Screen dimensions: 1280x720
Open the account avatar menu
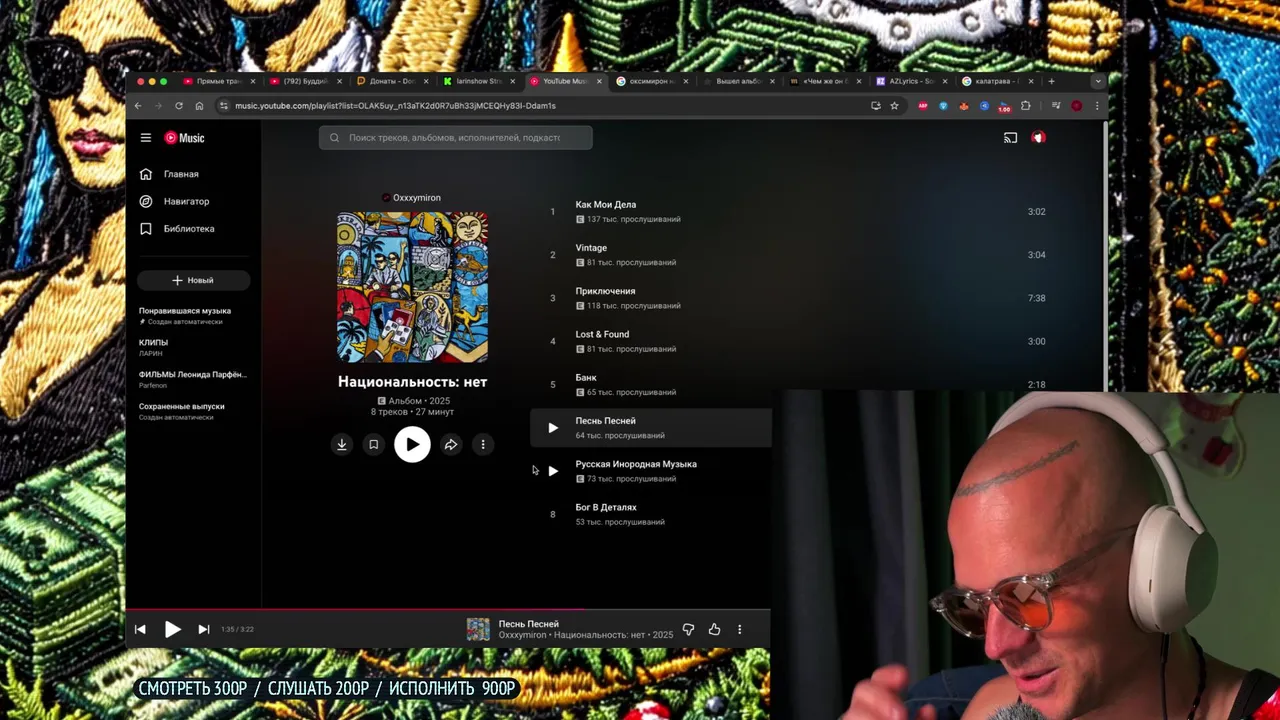coord(1038,138)
